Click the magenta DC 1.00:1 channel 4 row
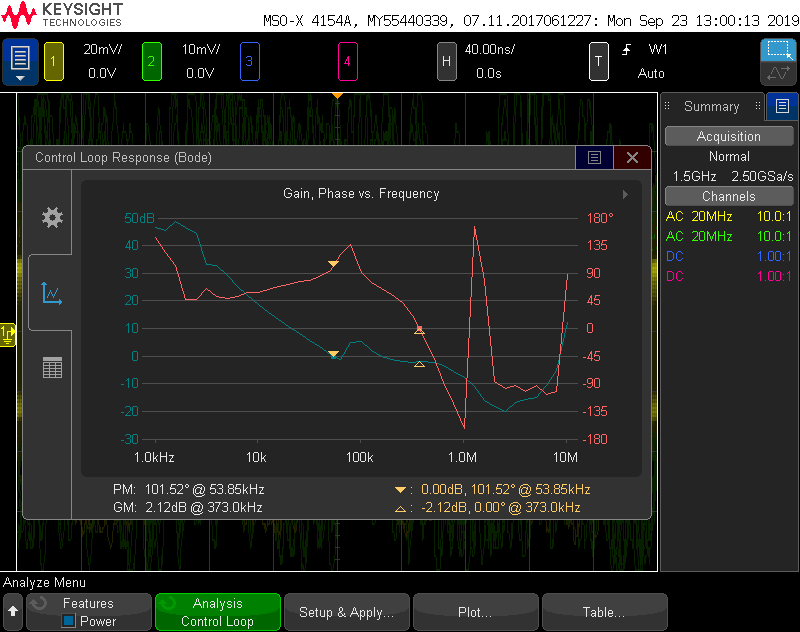The image size is (800, 632). (x=729, y=276)
